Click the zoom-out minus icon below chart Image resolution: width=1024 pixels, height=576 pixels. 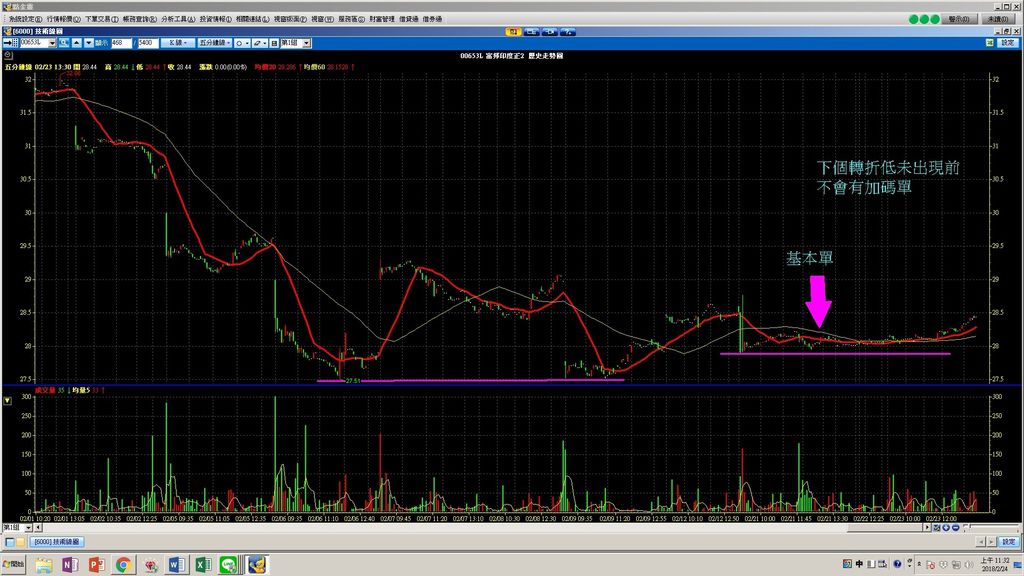click(955, 527)
